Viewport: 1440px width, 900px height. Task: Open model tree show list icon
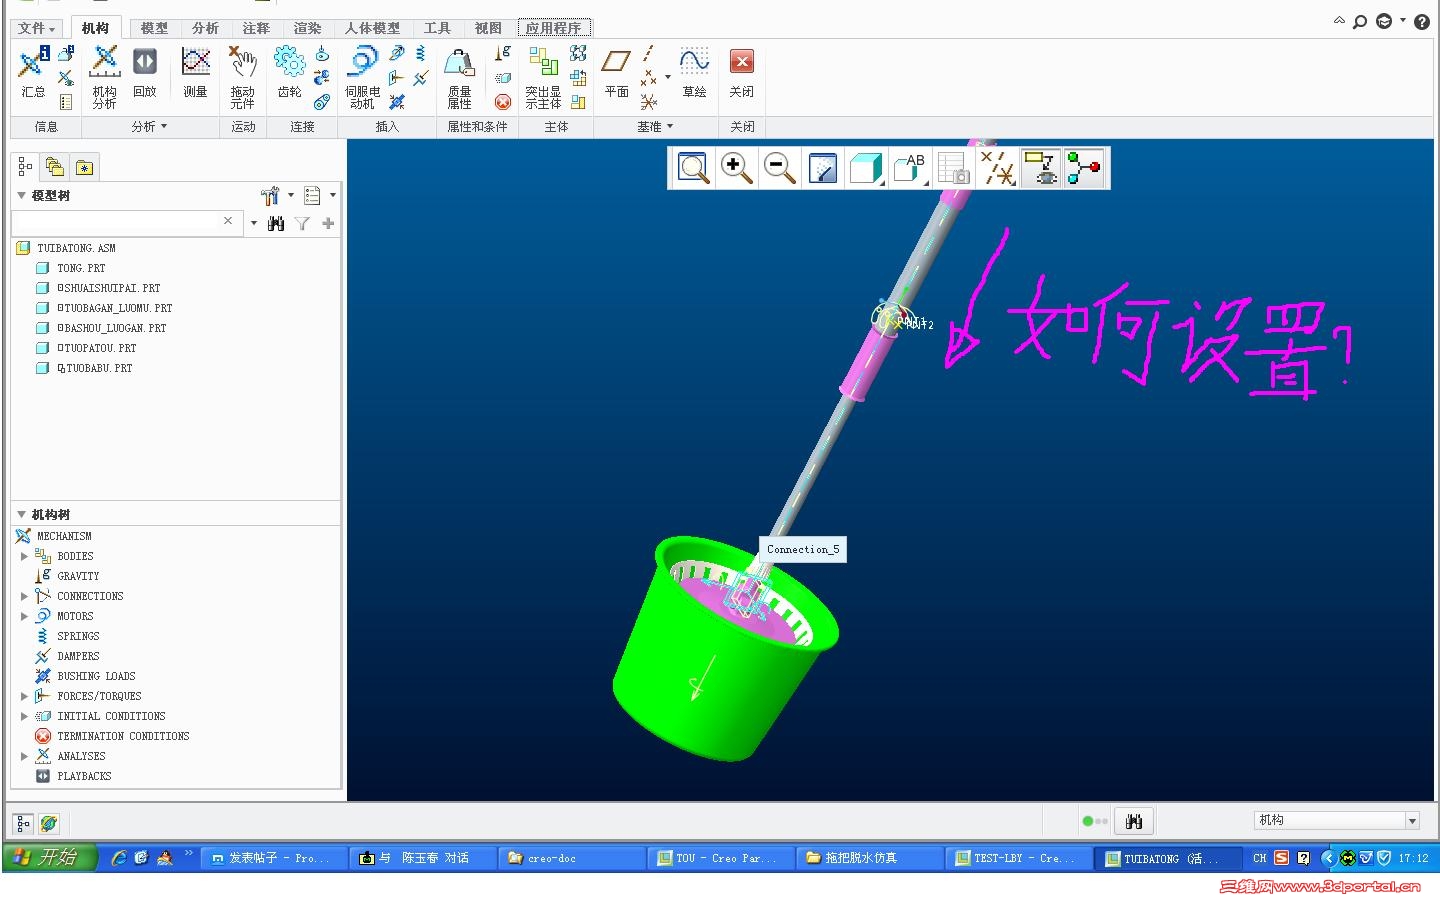312,195
